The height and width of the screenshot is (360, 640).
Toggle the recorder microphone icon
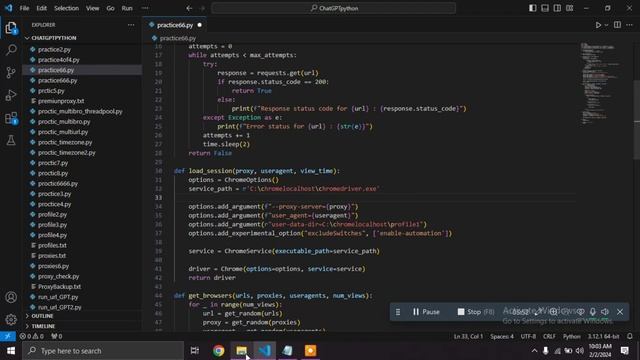point(593,311)
